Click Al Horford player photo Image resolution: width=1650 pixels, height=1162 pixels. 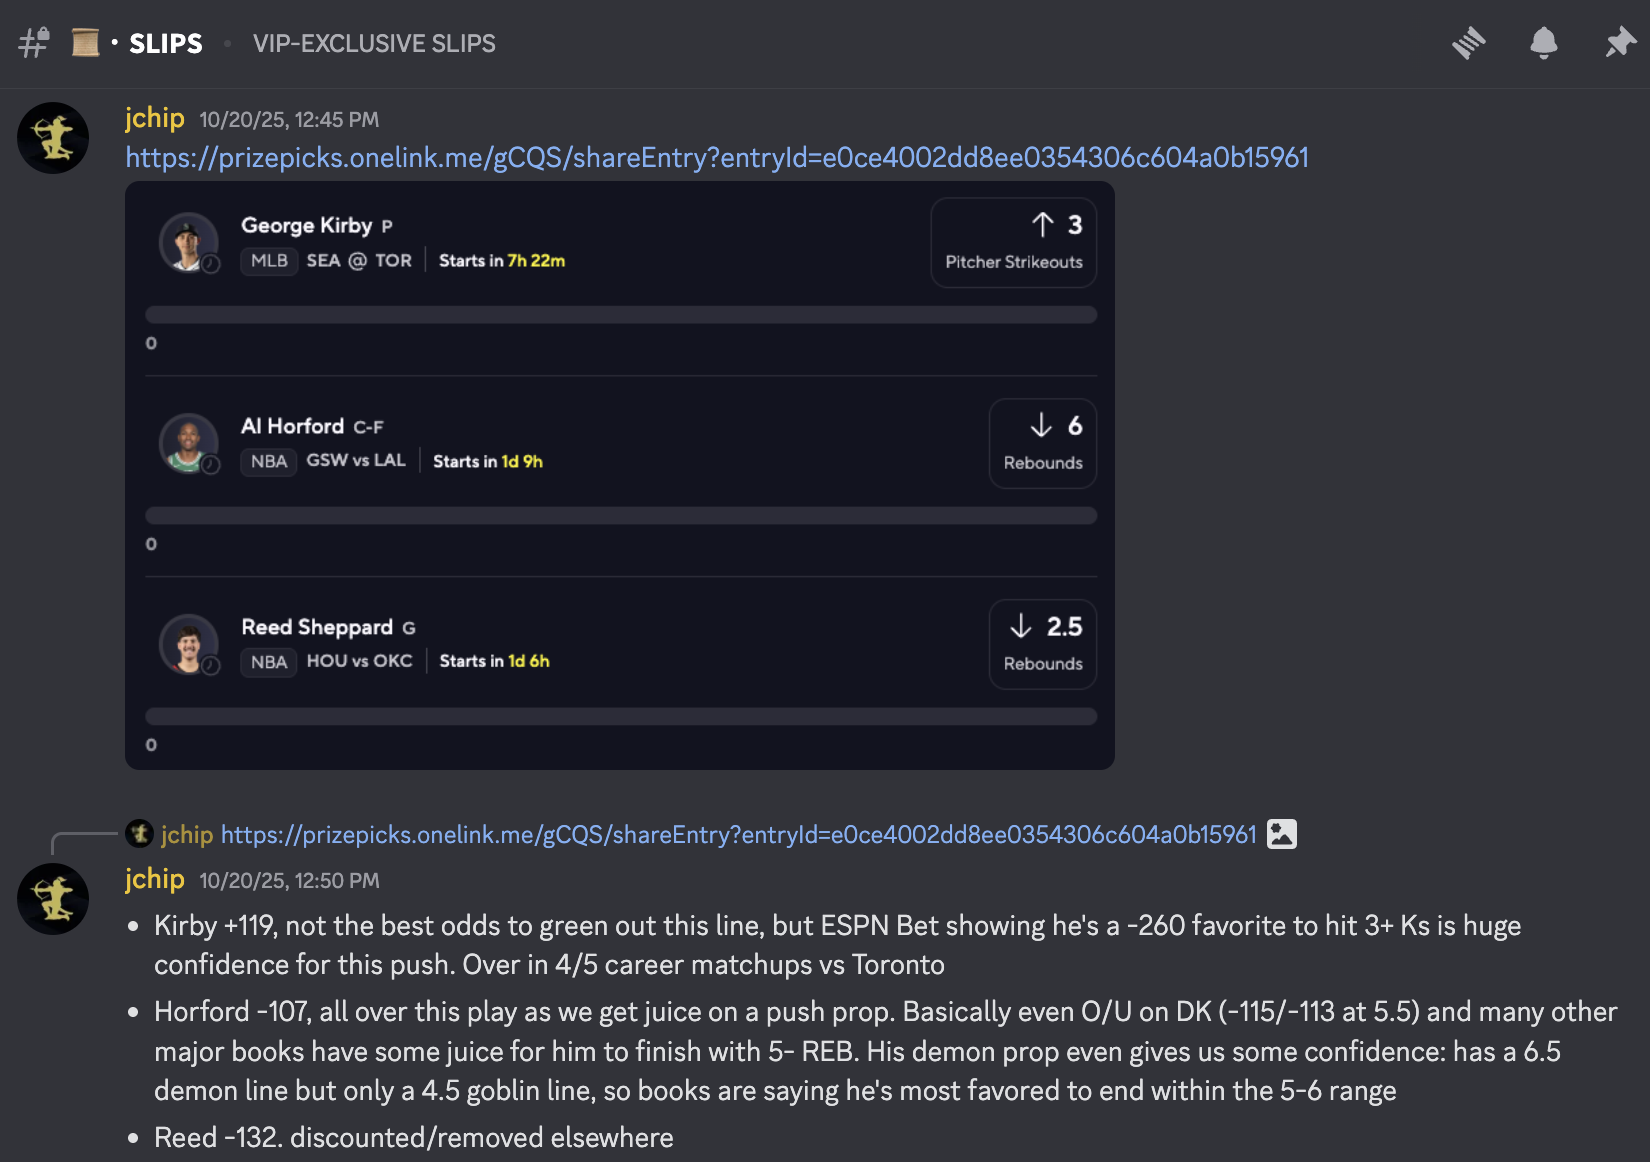tap(188, 443)
